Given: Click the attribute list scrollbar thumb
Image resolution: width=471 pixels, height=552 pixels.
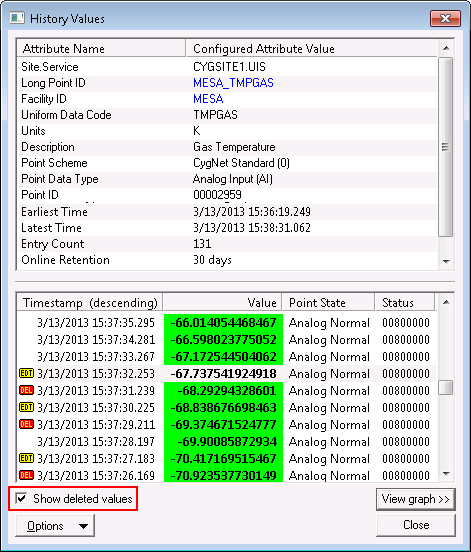Looking at the screenshot, I should tap(446, 147).
